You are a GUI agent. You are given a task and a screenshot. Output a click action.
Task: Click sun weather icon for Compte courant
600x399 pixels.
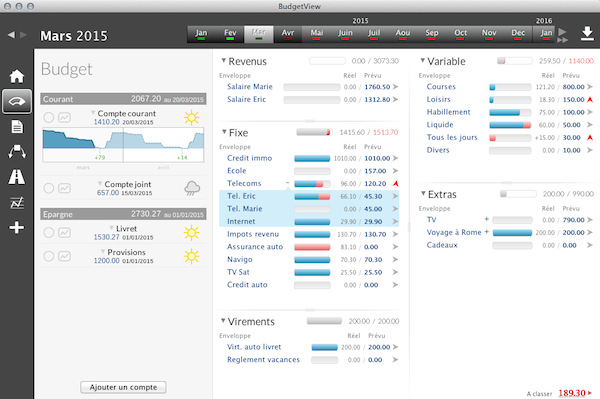pyautogui.click(x=191, y=117)
